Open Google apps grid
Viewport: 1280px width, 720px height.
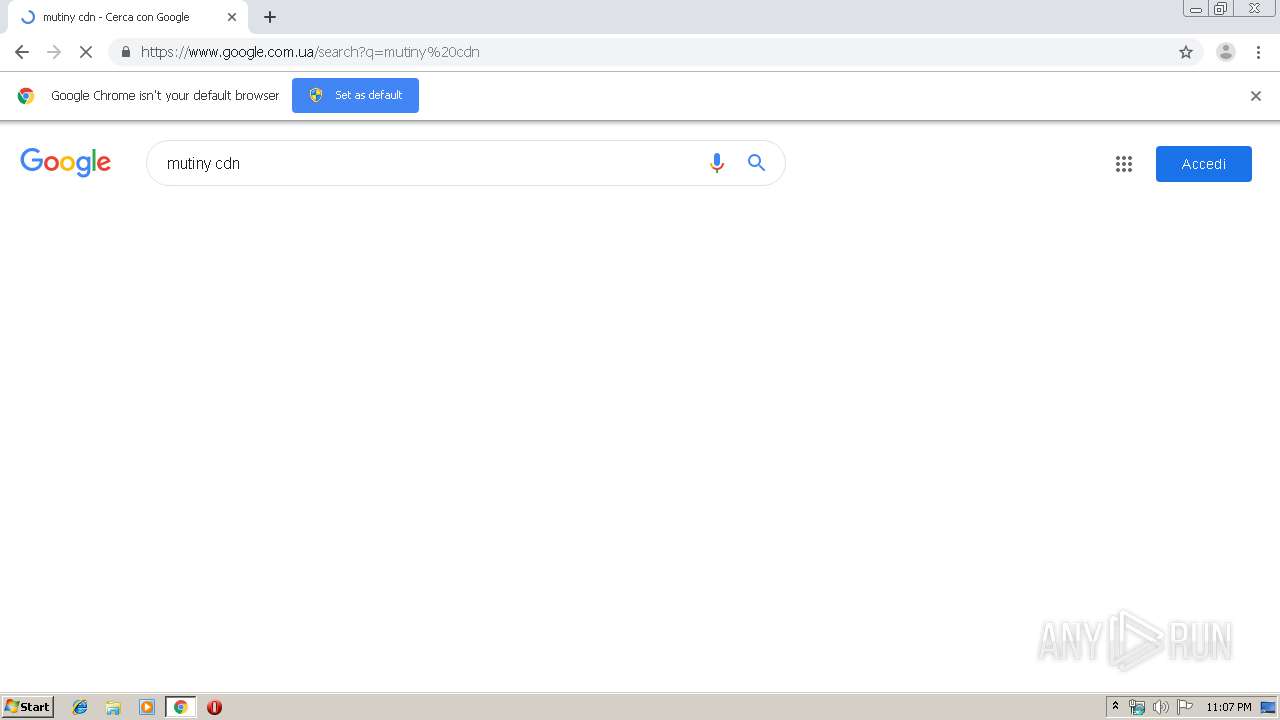(1124, 164)
